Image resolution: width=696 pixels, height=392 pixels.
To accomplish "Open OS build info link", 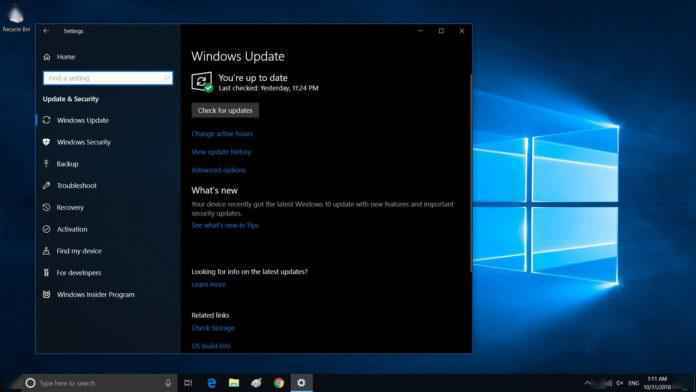I will point(211,346).
